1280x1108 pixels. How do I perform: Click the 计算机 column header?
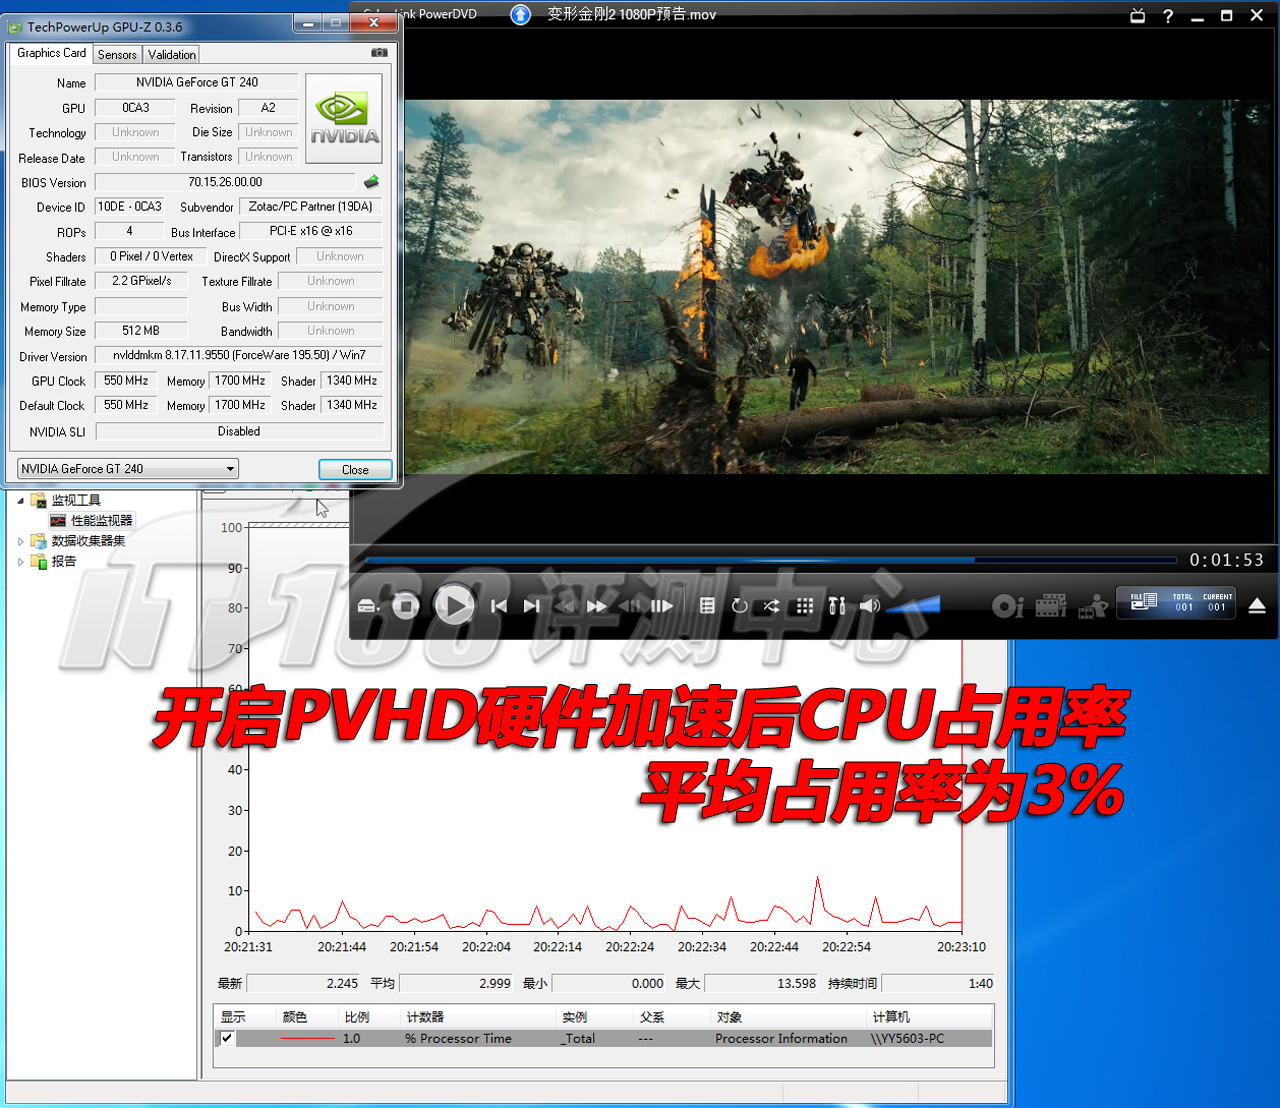930,1017
